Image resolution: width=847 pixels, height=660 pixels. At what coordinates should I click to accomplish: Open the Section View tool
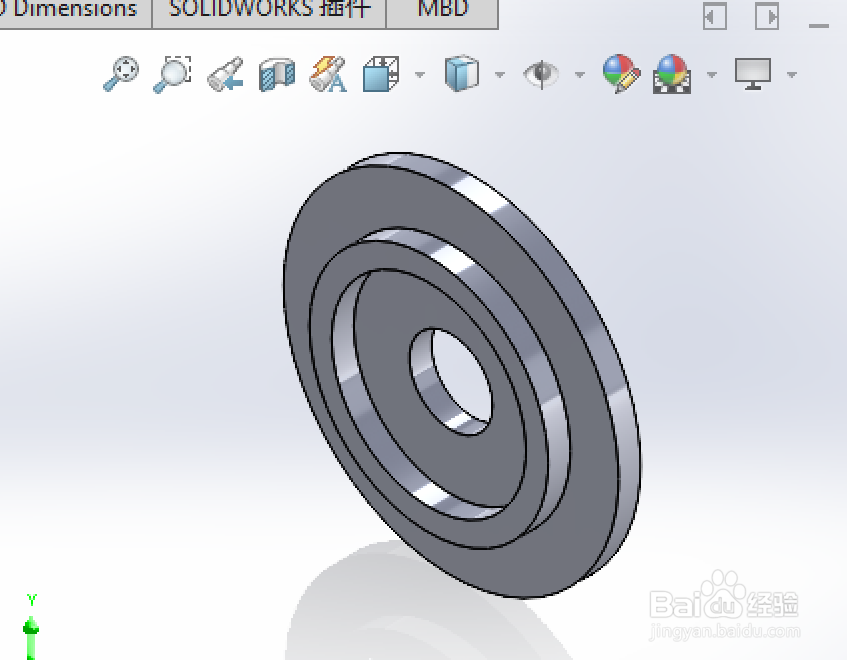[275, 74]
